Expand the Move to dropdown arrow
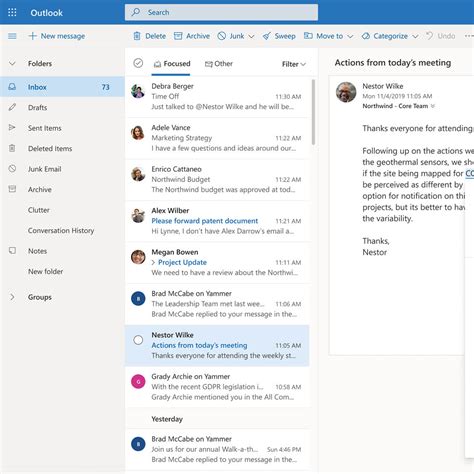474x474 pixels. pos(350,36)
